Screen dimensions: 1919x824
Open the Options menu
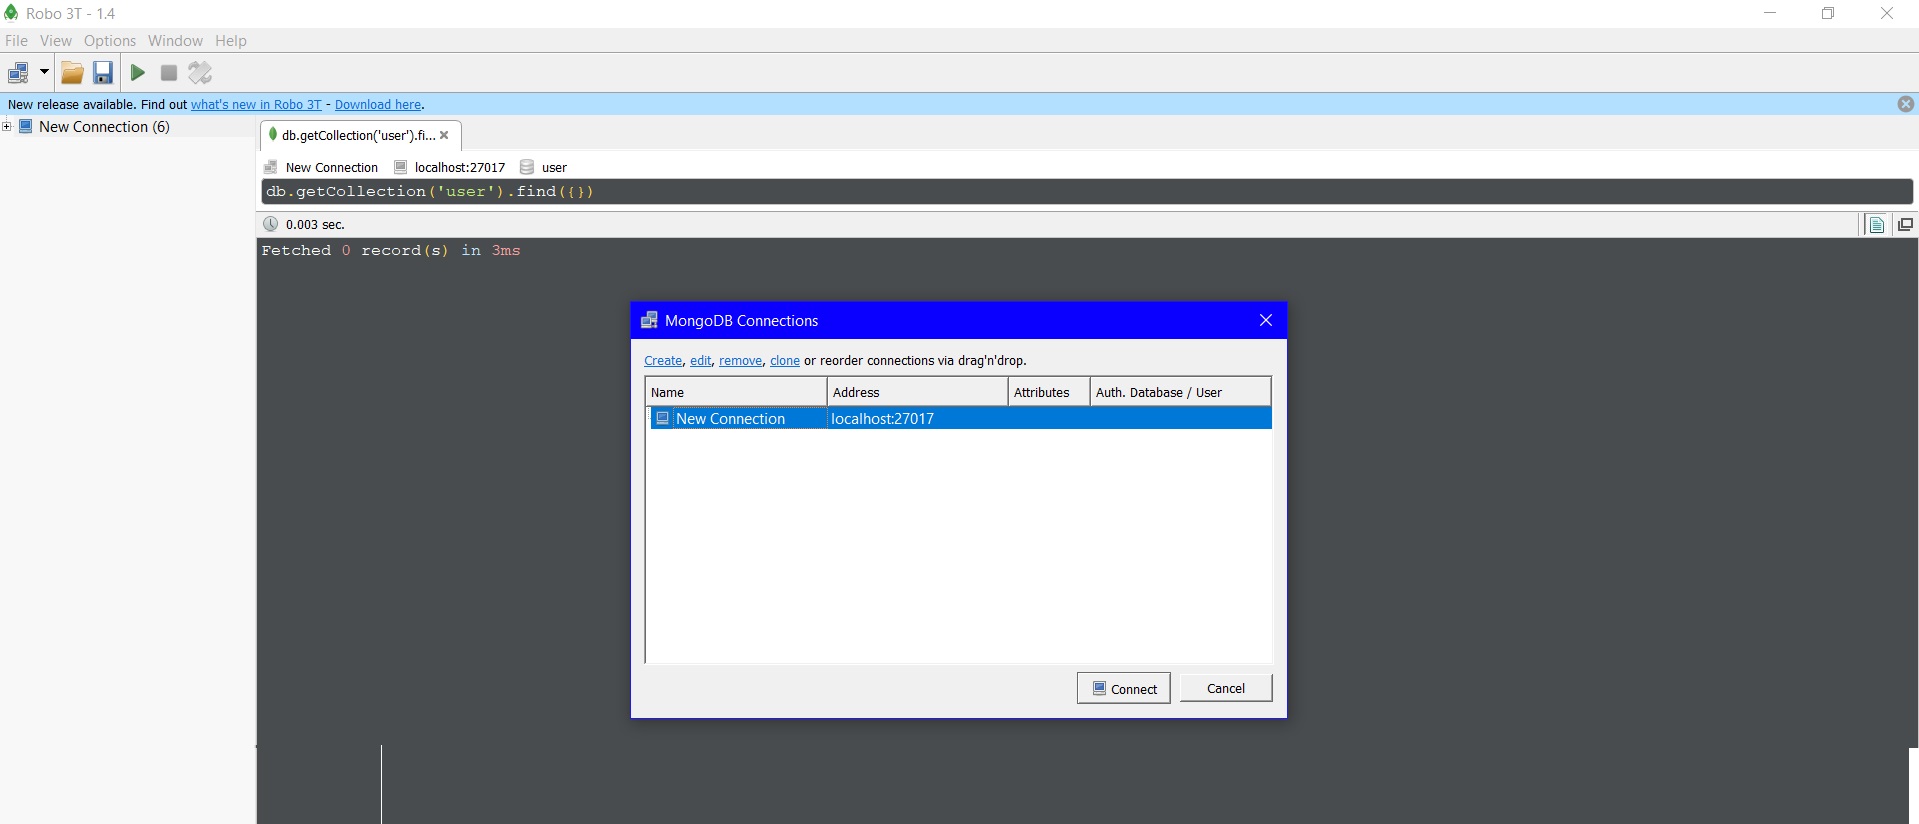[110, 41]
